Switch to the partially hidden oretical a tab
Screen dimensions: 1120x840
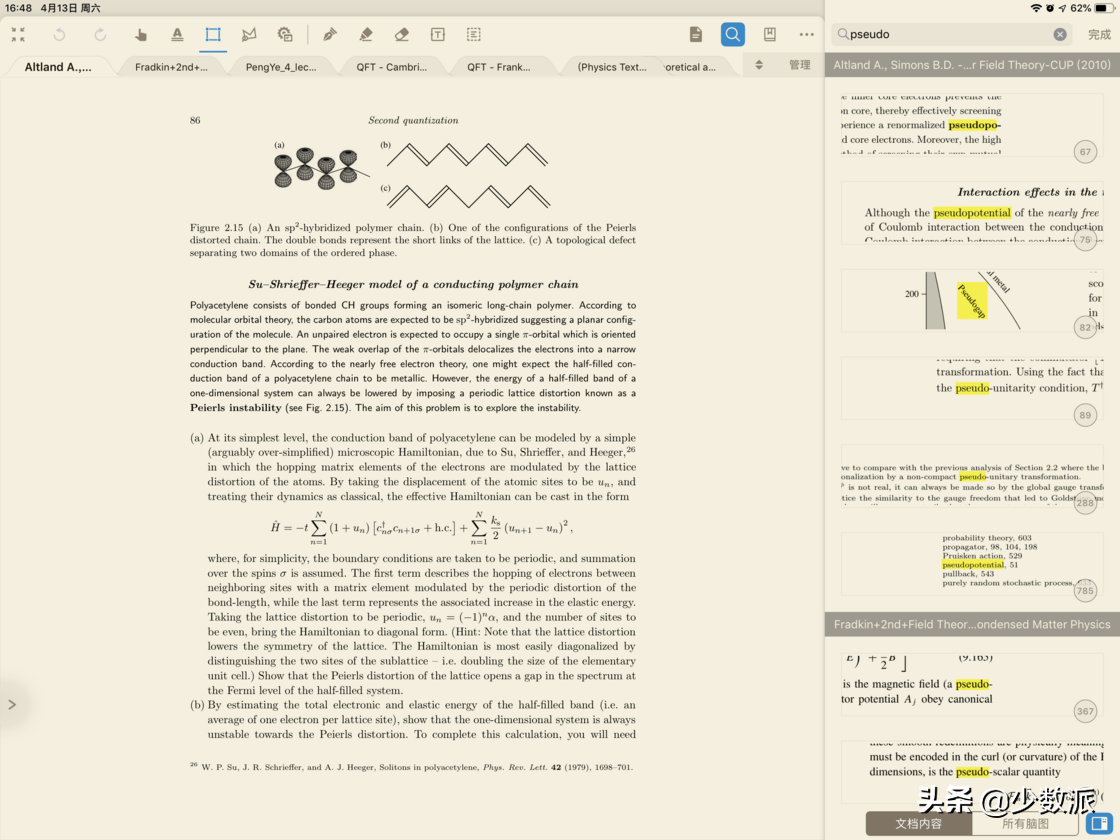690,66
